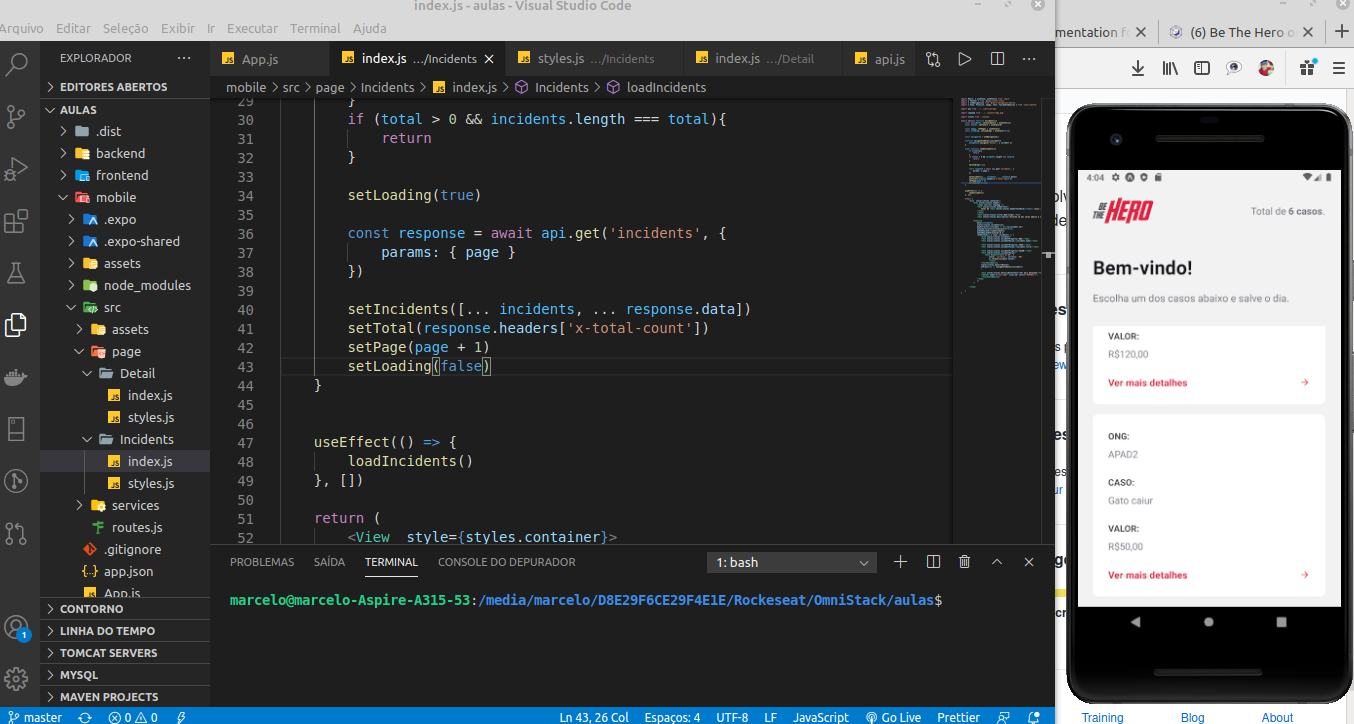
Task: Open the Source Control view
Action: [x=16, y=117]
